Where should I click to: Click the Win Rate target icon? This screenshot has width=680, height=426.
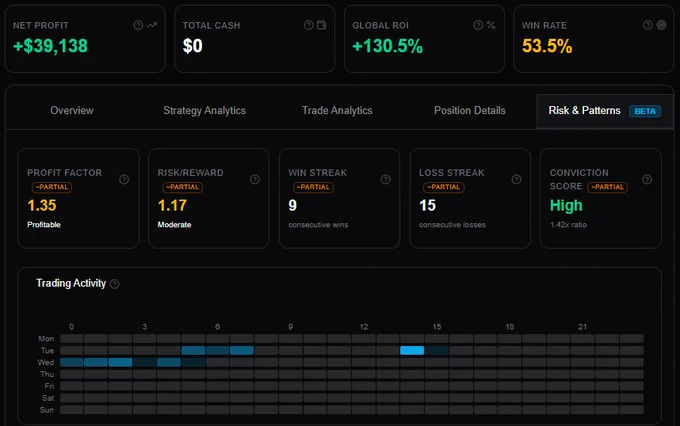pyautogui.click(x=661, y=25)
